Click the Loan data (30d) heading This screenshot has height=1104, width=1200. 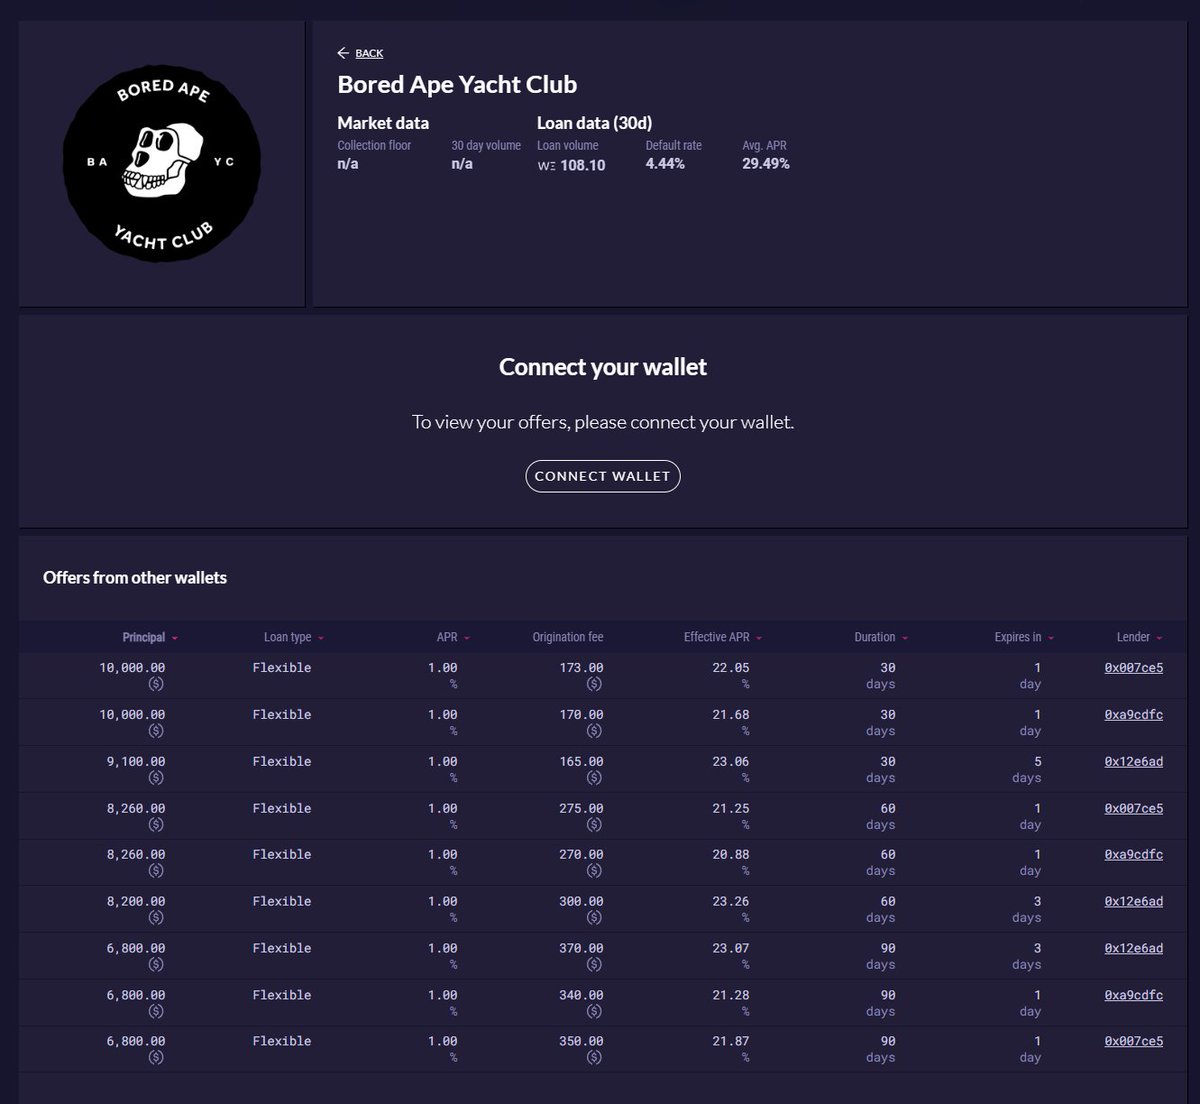594,123
